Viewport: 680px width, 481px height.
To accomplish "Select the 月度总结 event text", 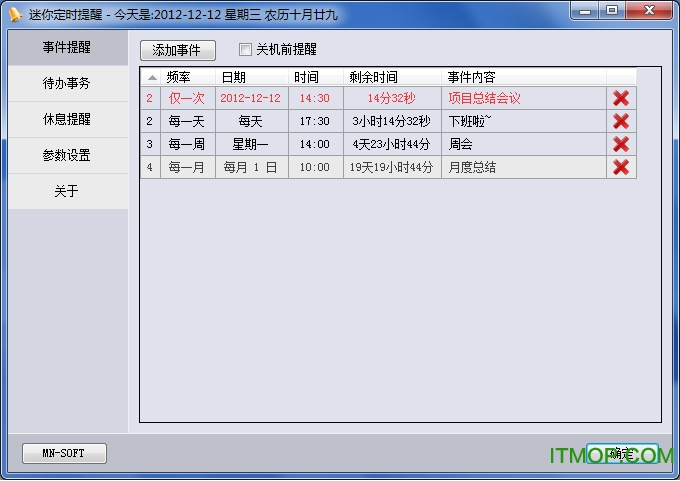I will point(472,167).
